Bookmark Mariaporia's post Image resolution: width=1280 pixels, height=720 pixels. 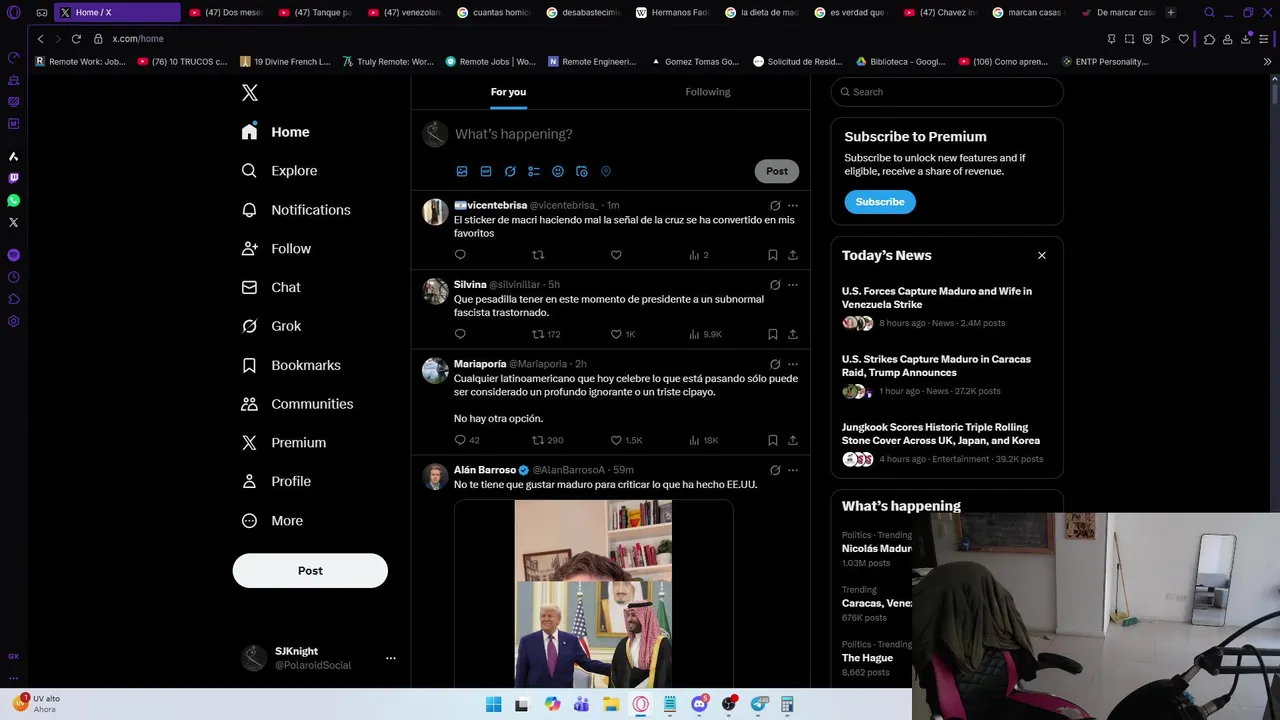[773, 440]
